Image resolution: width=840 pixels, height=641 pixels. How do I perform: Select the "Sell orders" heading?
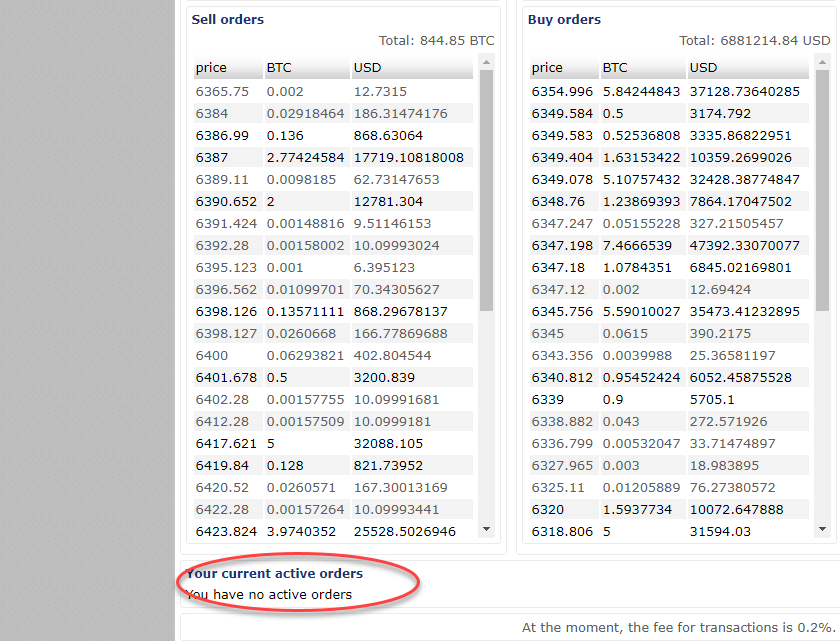[228, 20]
